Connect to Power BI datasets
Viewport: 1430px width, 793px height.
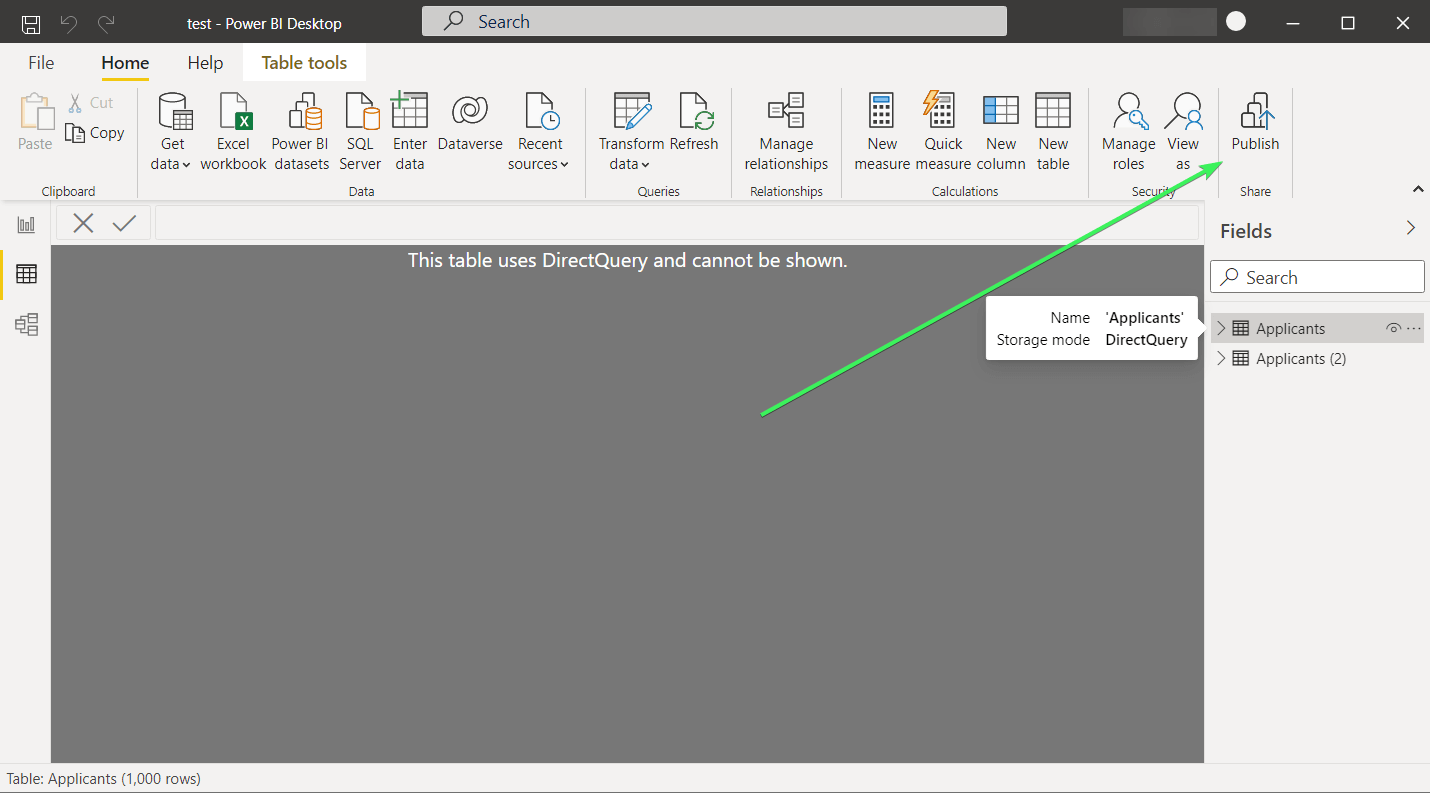coord(301,133)
